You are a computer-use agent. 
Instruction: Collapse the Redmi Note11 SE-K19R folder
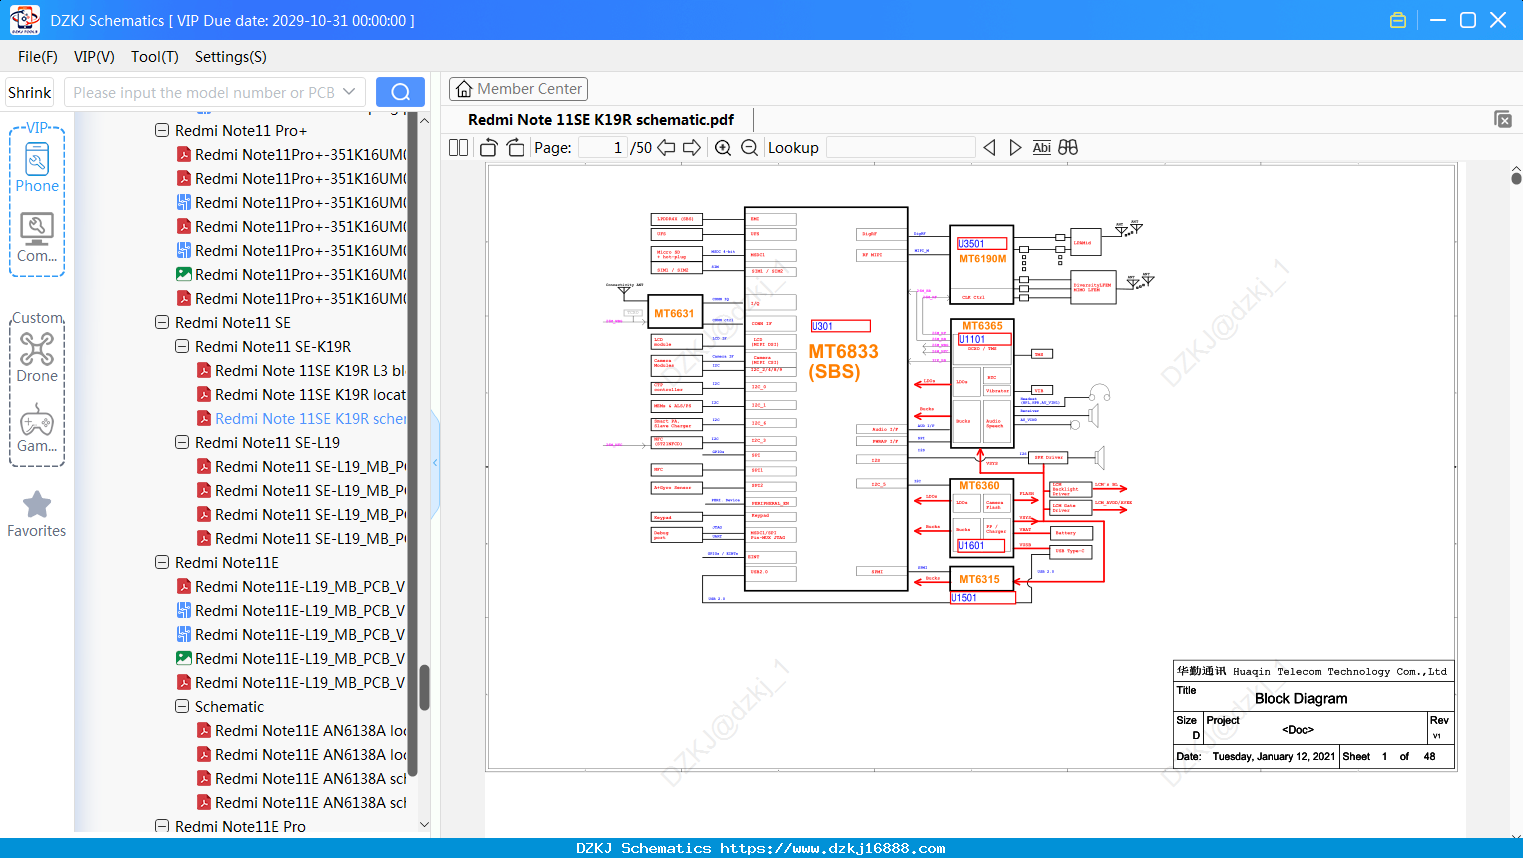(x=182, y=347)
